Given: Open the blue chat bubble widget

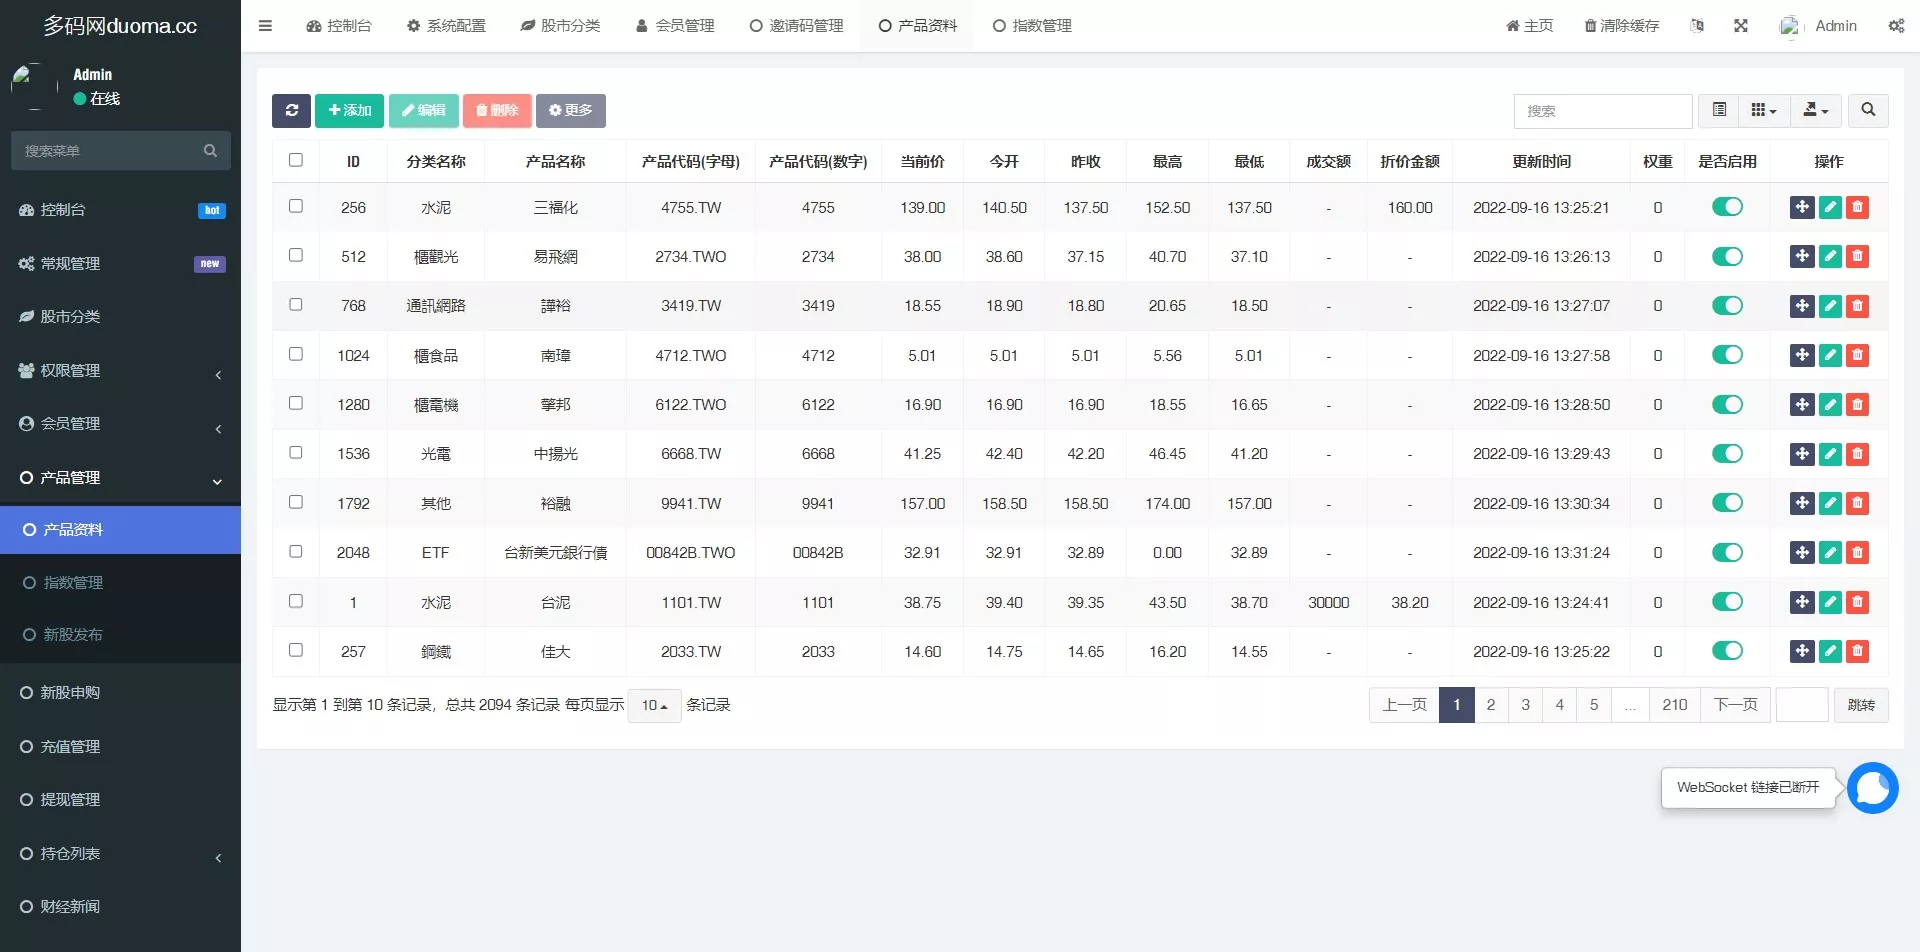Looking at the screenshot, I should click(x=1872, y=788).
